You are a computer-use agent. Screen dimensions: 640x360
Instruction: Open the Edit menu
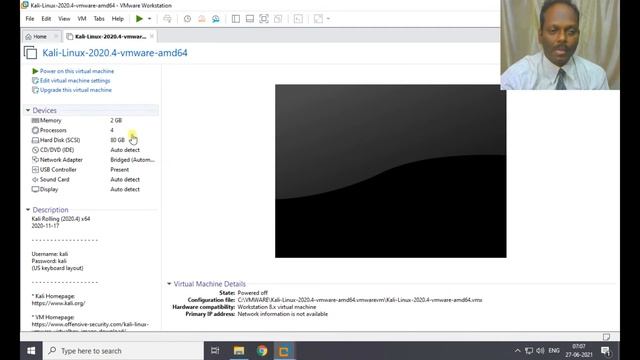(46, 19)
